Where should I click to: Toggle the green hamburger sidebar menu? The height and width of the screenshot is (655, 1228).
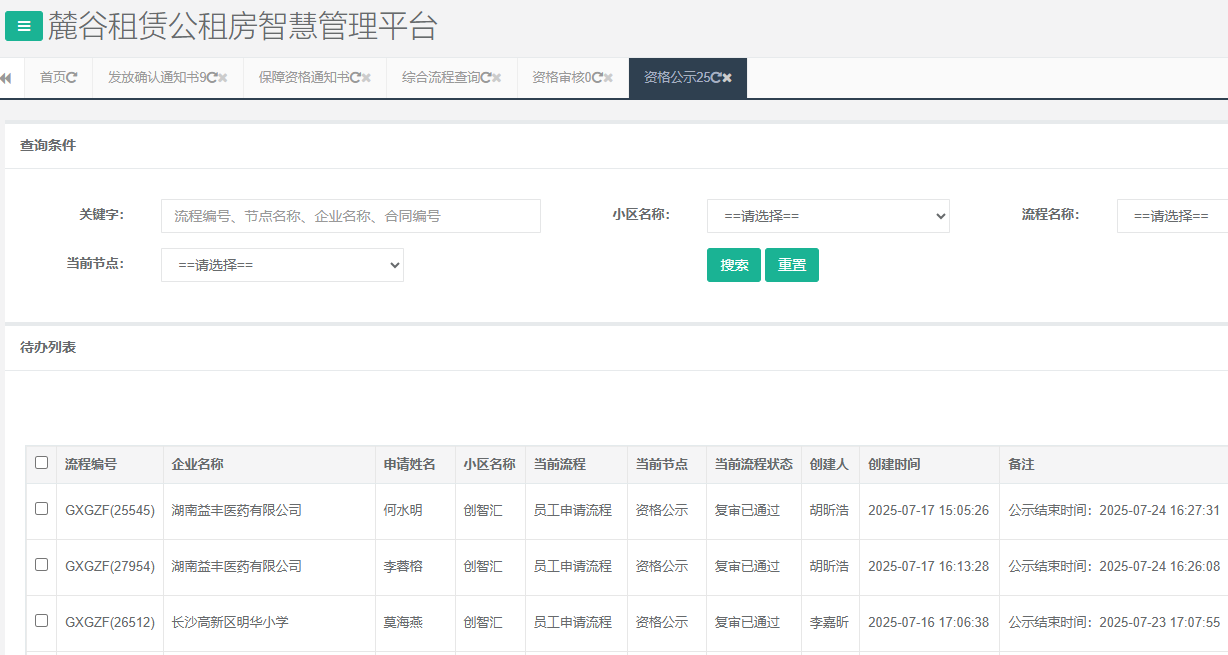click(x=24, y=27)
